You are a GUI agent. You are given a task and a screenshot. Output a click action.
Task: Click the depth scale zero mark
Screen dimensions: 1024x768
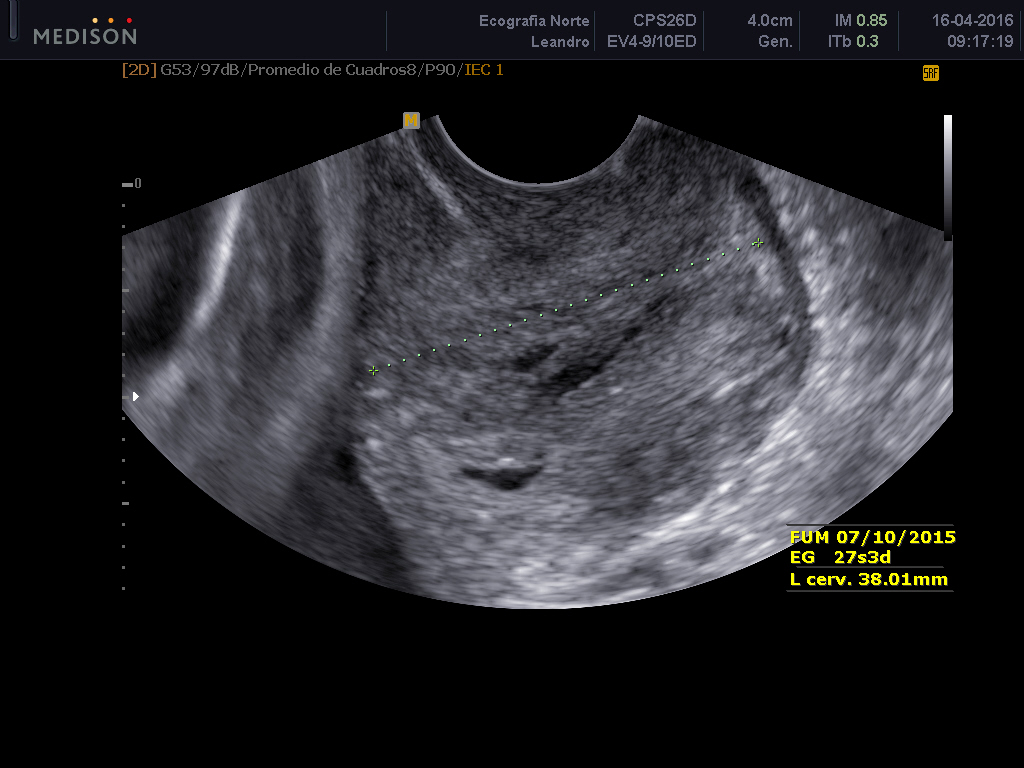(x=131, y=184)
